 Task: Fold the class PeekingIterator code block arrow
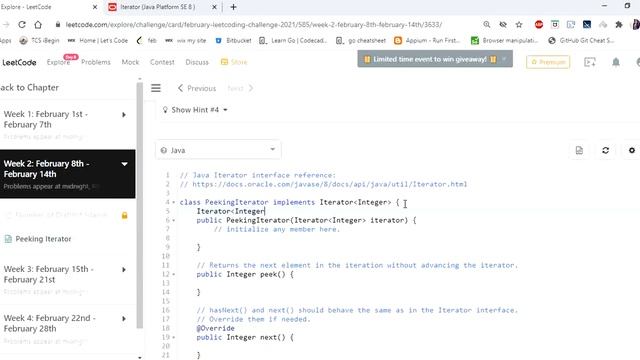pos(174,202)
